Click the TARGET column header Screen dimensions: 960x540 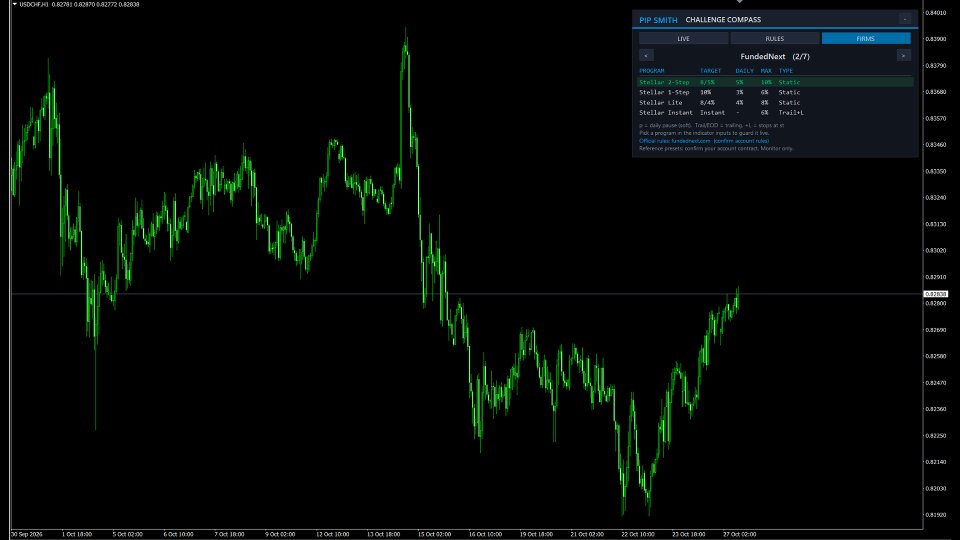[x=710, y=71]
